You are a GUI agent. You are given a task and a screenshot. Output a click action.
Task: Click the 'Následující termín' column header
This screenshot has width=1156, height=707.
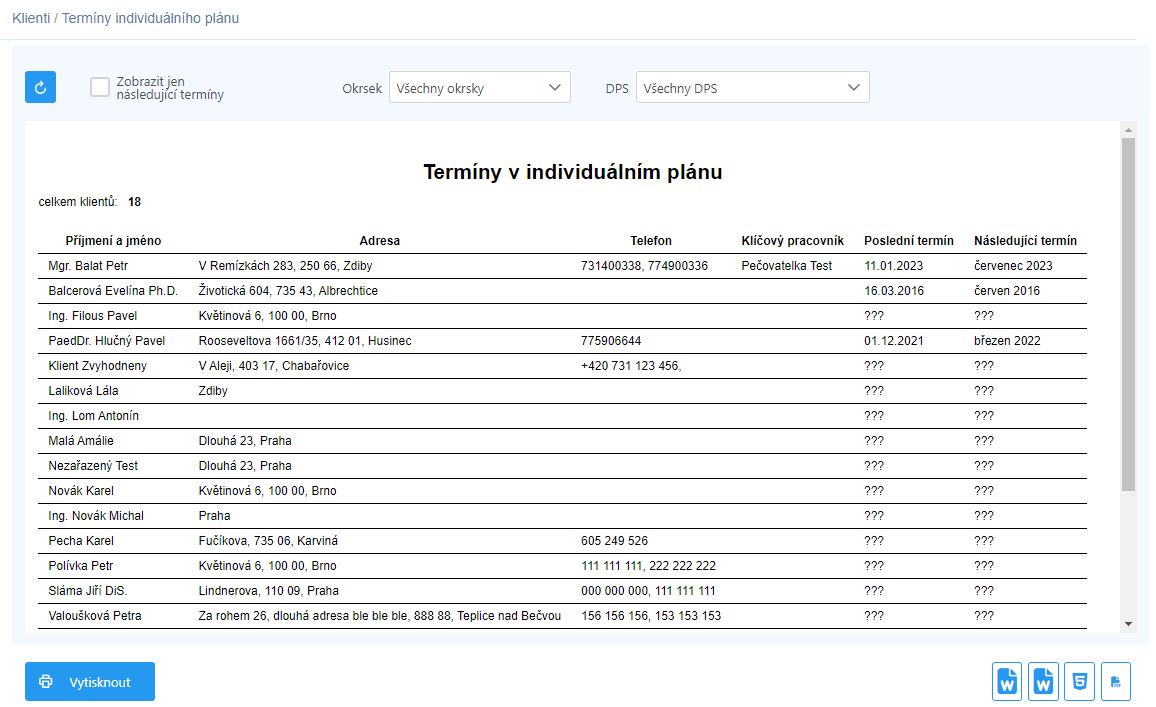(1026, 240)
